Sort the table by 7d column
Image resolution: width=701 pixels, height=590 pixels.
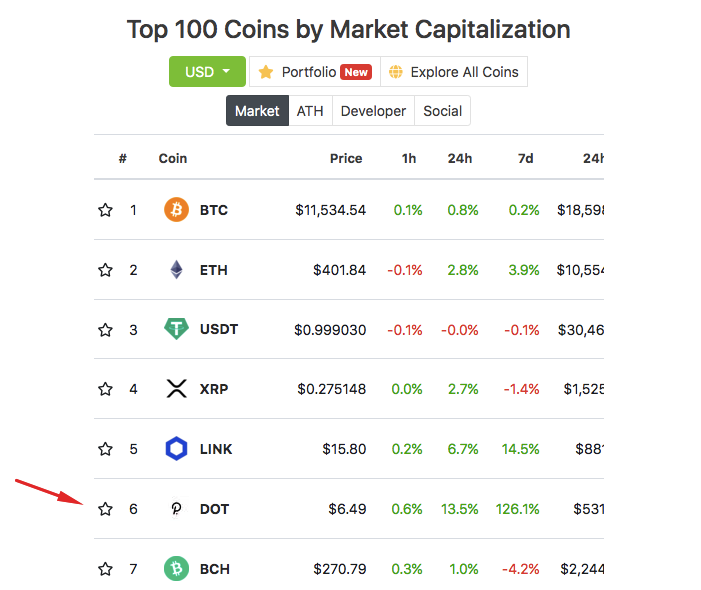526,158
